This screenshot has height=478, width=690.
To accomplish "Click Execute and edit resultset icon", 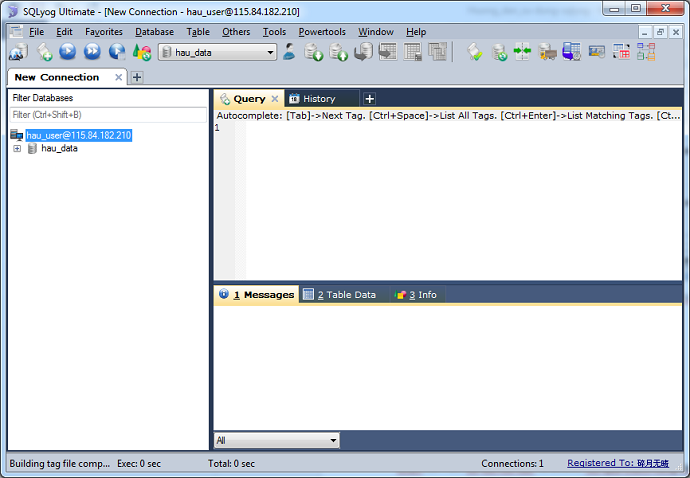I will (x=117, y=52).
